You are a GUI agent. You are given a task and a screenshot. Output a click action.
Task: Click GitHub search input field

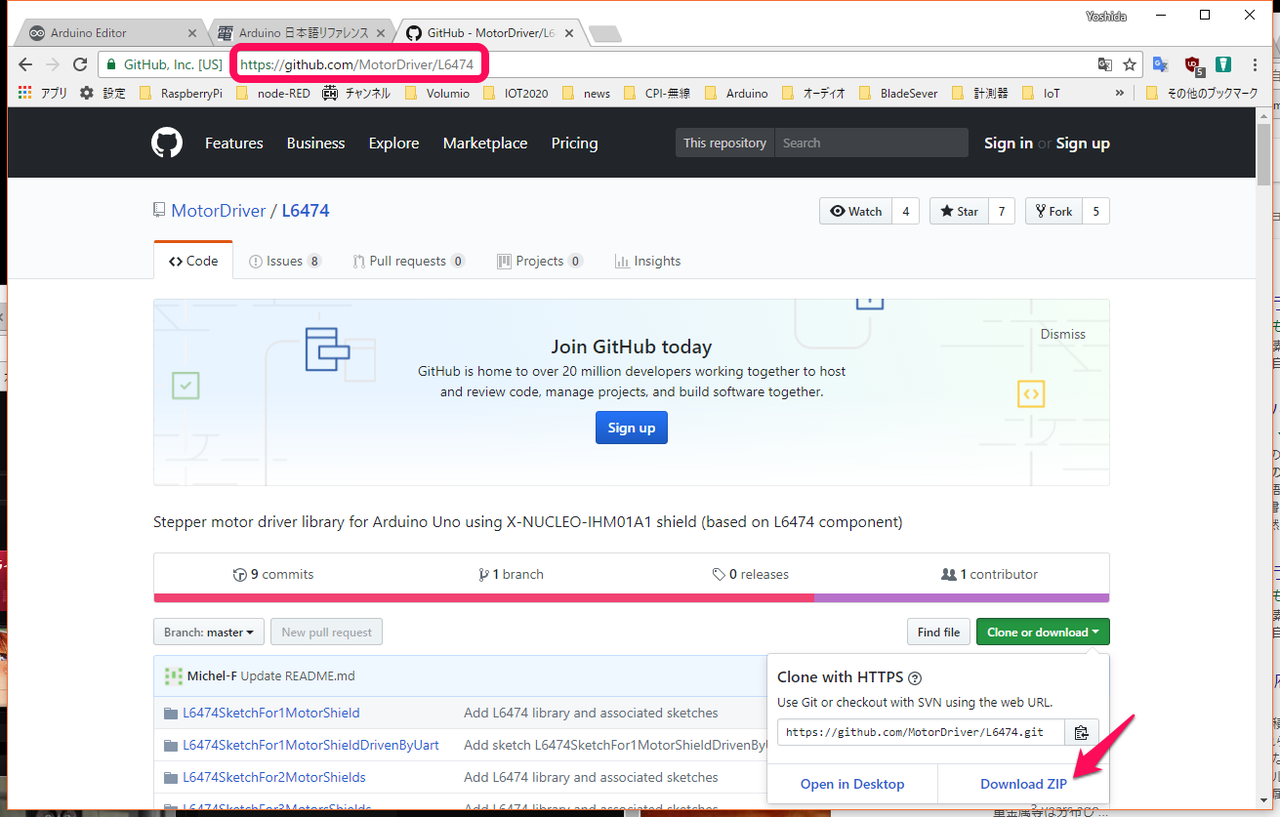[871, 143]
